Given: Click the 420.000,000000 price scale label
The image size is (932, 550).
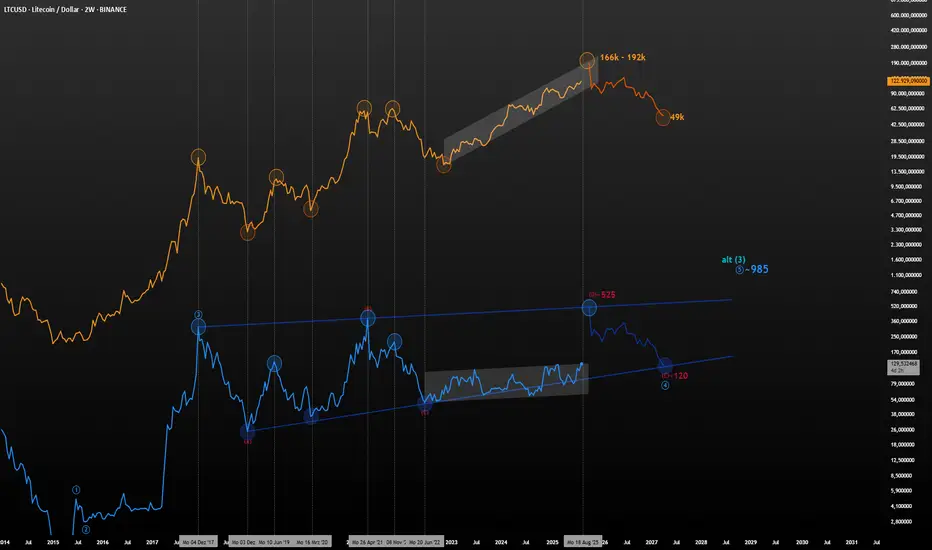Looking at the screenshot, I should click(909, 30).
